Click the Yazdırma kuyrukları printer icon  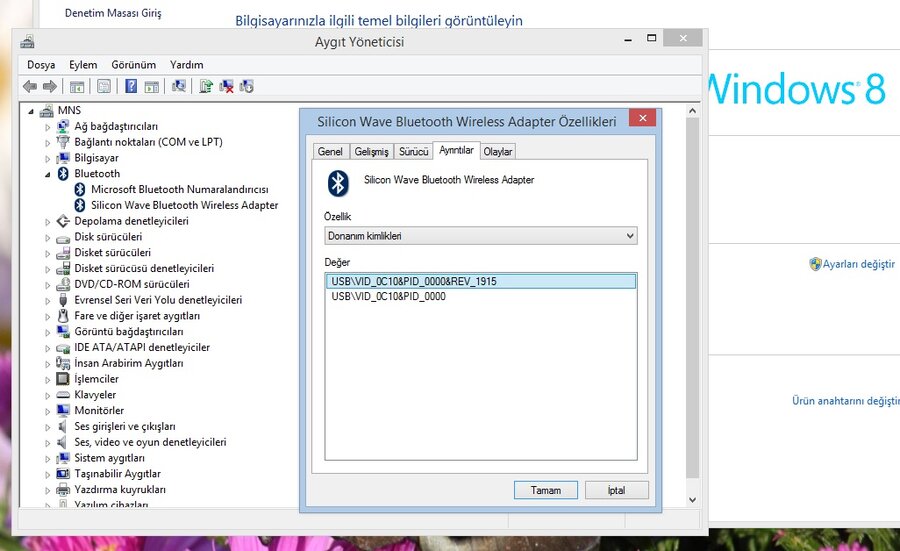[x=63, y=490]
